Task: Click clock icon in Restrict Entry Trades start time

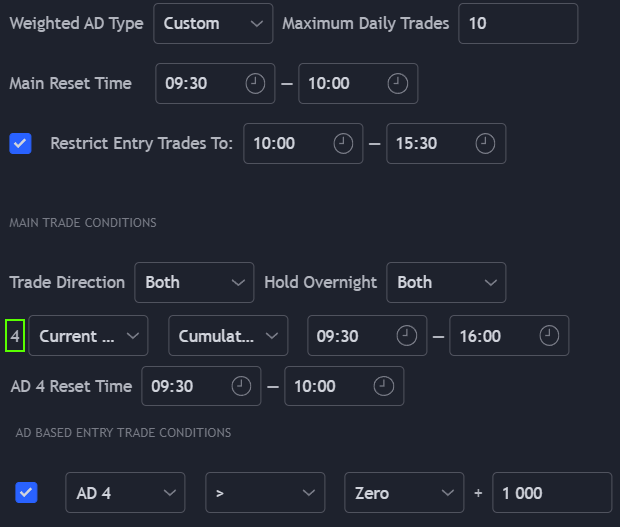Action: tap(343, 144)
